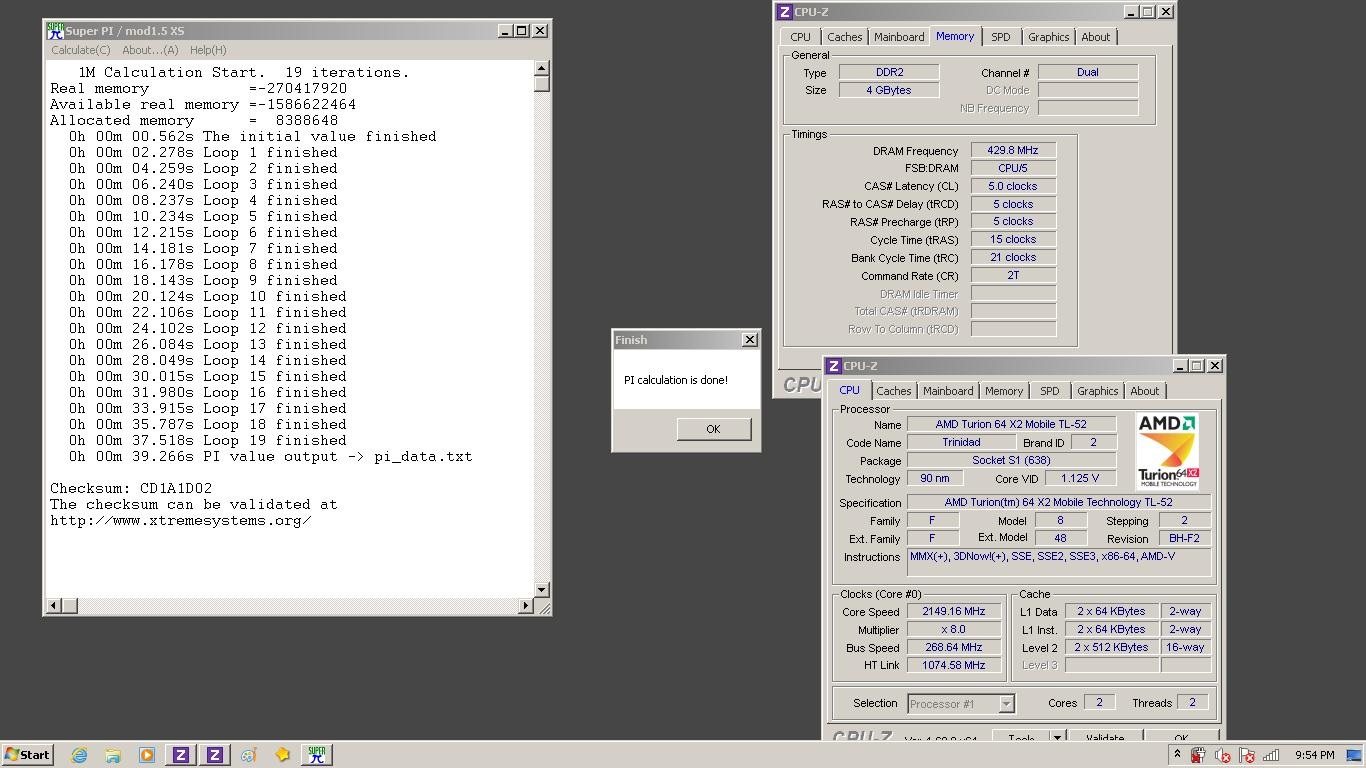The height and width of the screenshot is (768, 1366).
Task: Open Graphics tab in the Memory window
Action: (x=1048, y=37)
